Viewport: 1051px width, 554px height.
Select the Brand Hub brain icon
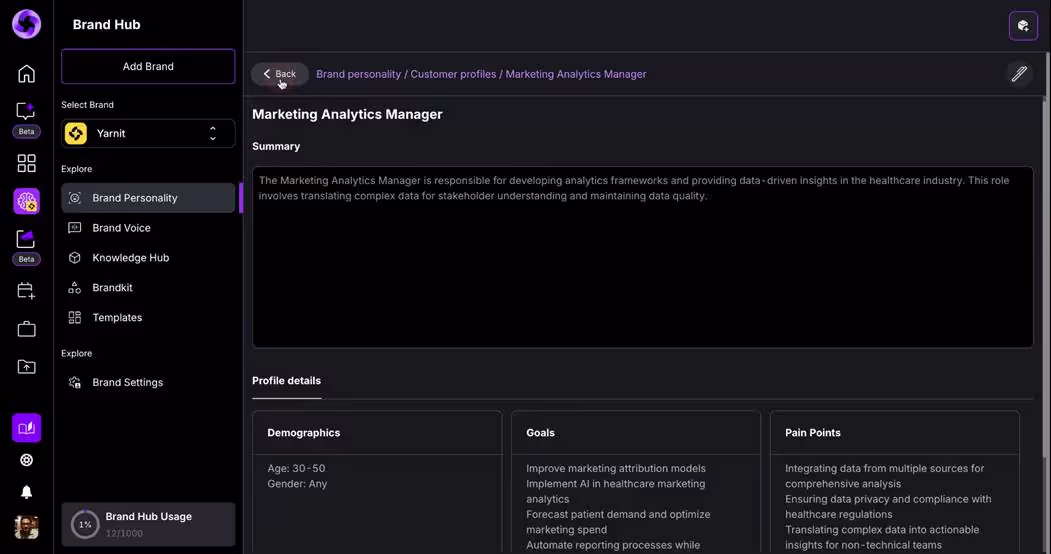pyautogui.click(x=26, y=201)
